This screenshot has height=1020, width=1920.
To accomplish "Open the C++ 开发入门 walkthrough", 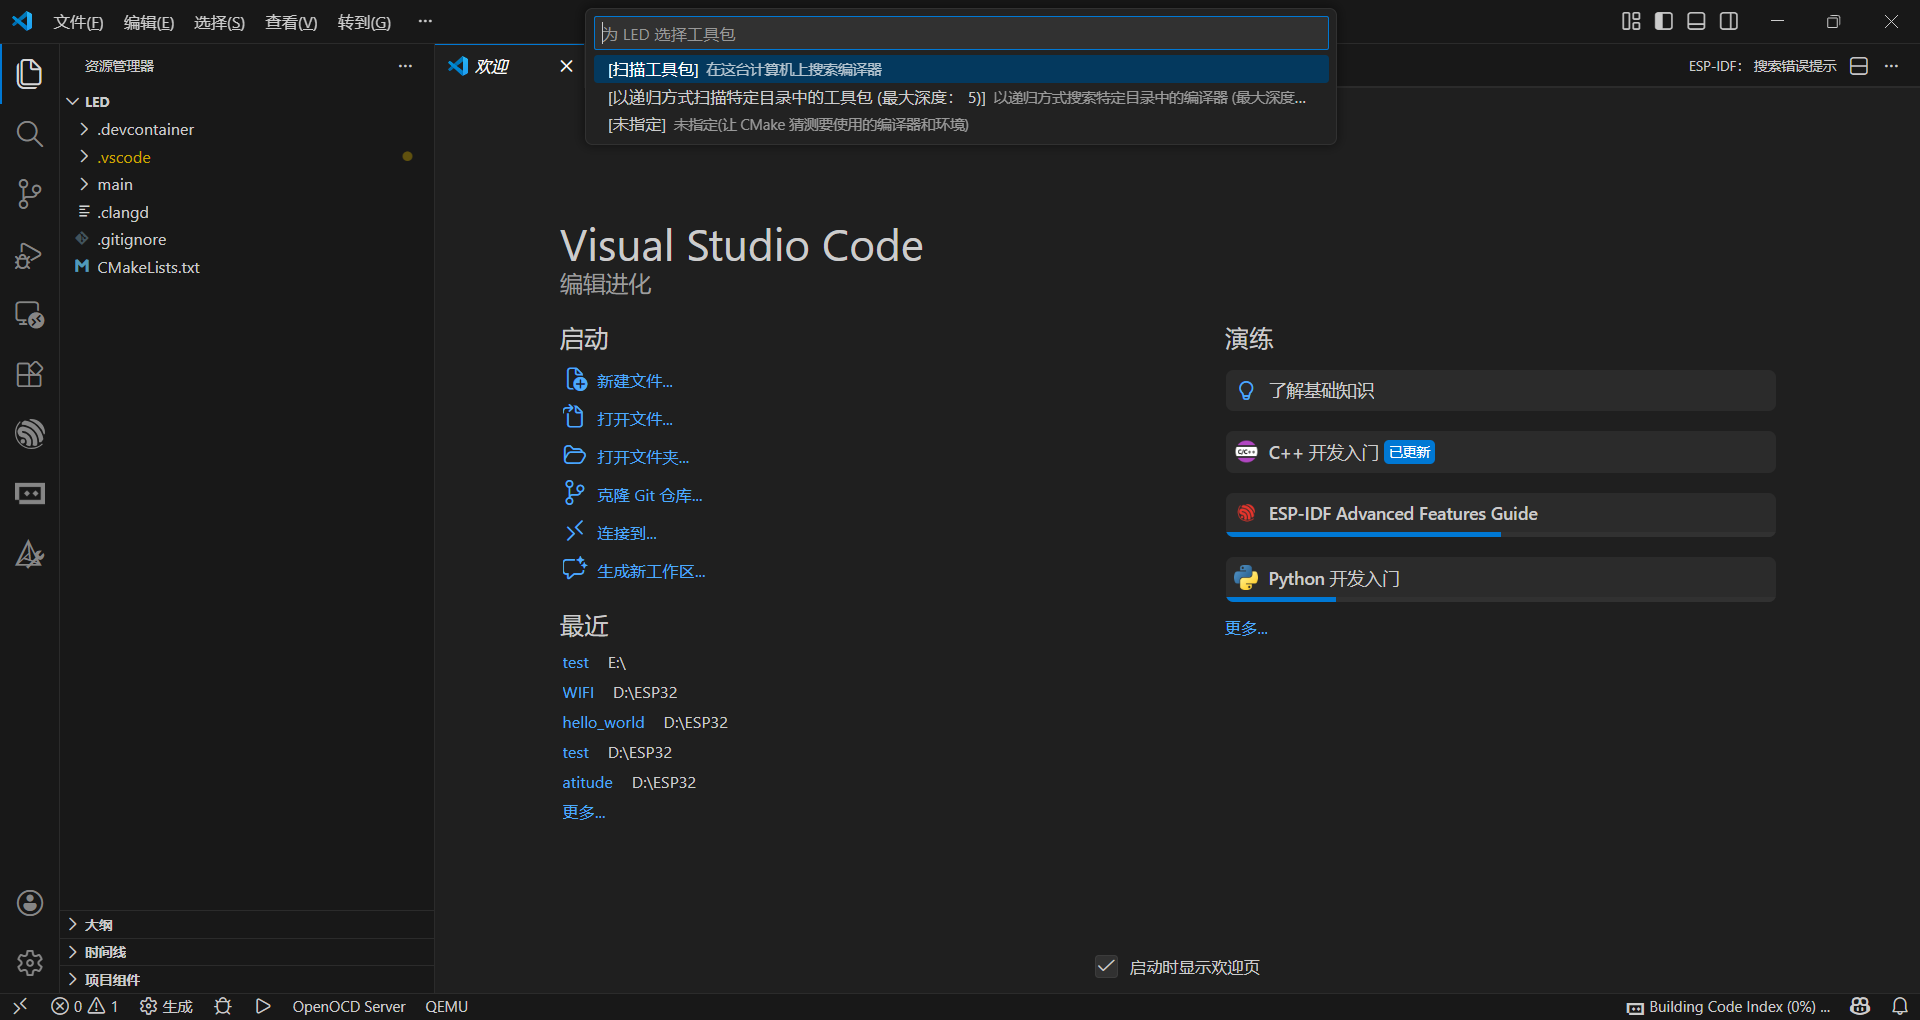I will click(1500, 452).
